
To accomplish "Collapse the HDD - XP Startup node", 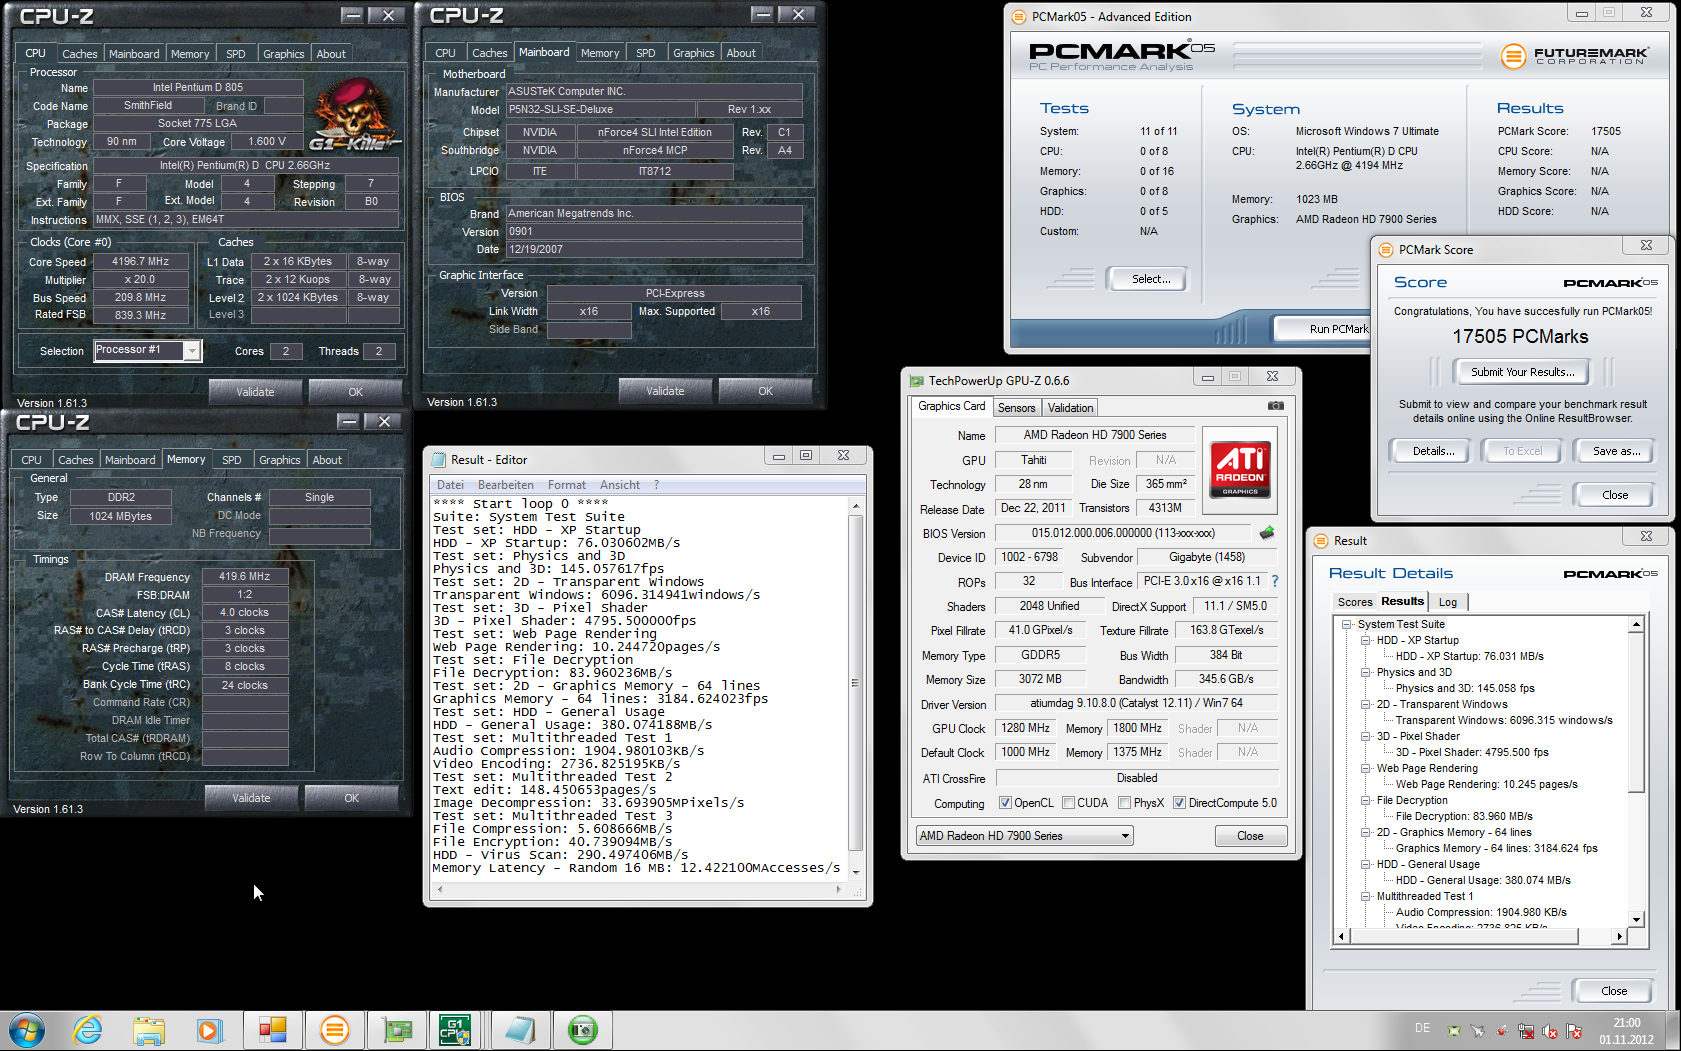I will [1366, 640].
